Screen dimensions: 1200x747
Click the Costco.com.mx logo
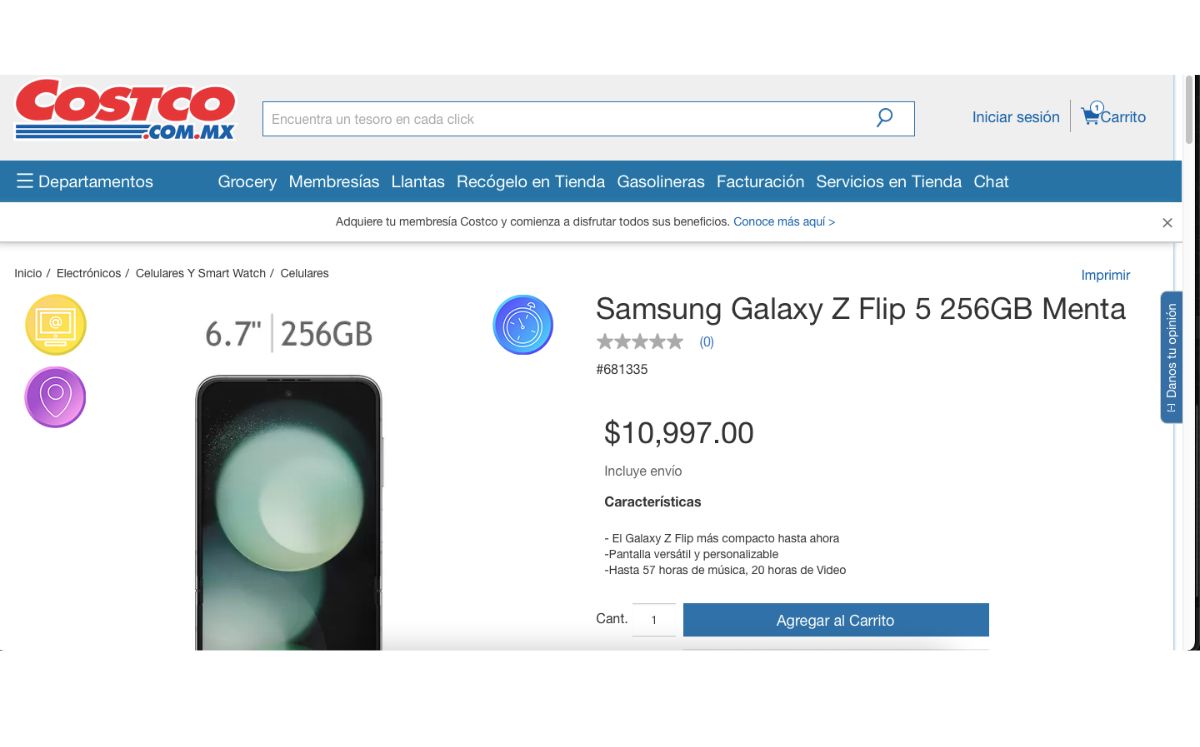pos(125,110)
